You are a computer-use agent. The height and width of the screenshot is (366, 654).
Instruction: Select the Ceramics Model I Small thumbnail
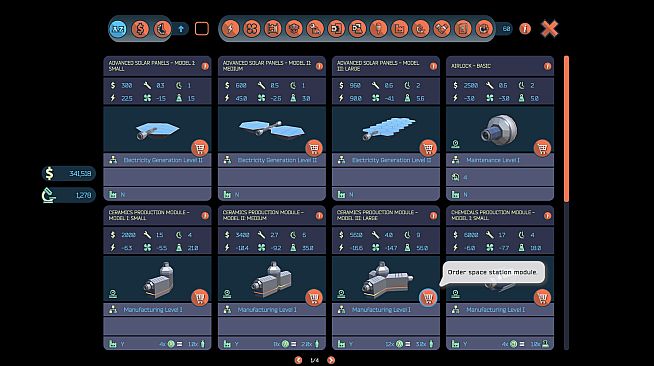tap(157, 279)
